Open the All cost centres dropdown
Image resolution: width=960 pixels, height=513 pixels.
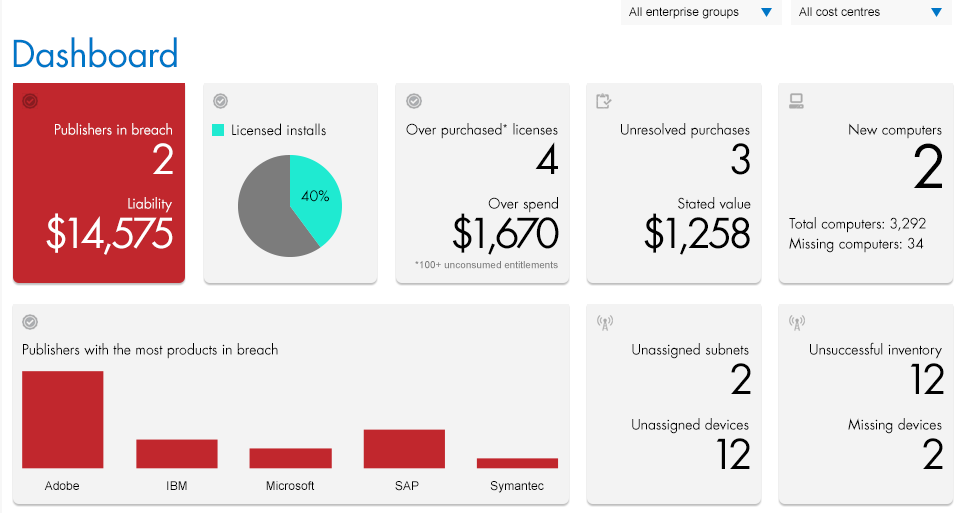870,12
